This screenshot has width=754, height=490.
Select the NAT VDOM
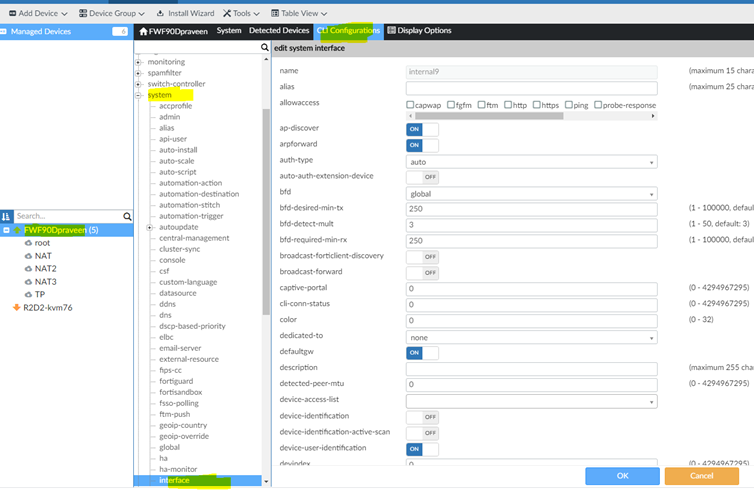43,256
